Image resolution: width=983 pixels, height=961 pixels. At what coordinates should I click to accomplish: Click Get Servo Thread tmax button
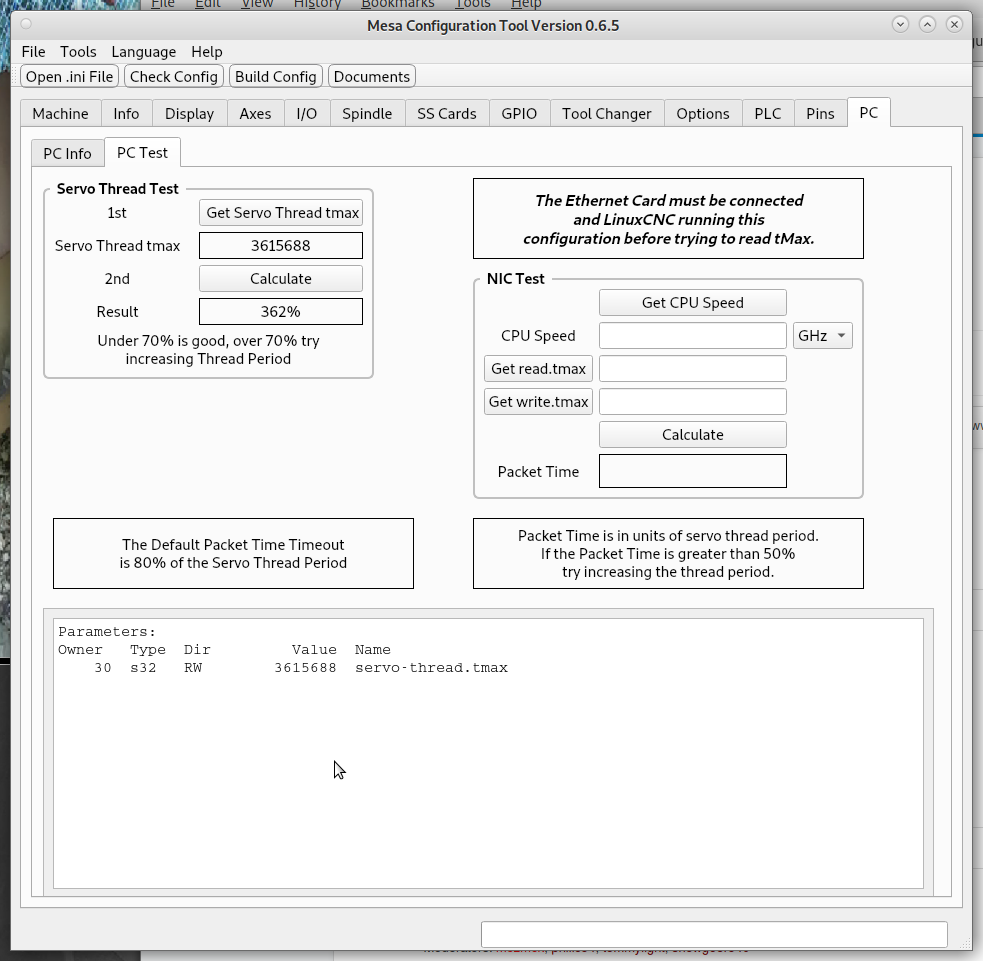point(281,213)
